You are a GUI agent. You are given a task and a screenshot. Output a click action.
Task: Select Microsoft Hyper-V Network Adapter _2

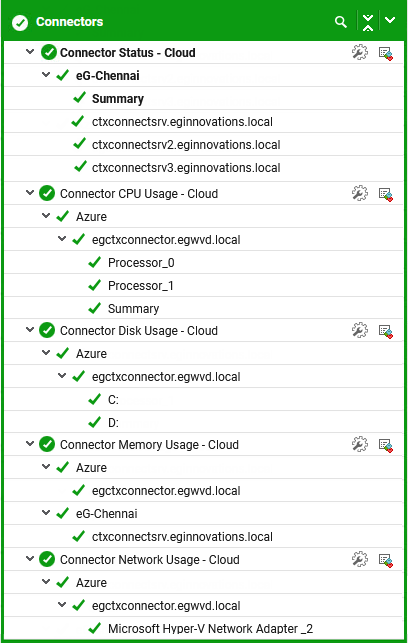(210, 628)
